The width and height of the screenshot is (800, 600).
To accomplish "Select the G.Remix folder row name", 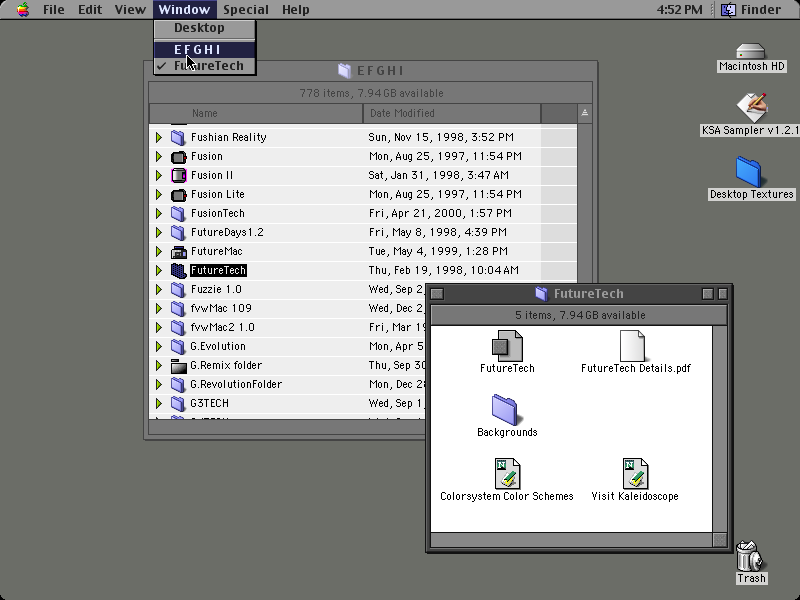I will (x=226, y=365).
